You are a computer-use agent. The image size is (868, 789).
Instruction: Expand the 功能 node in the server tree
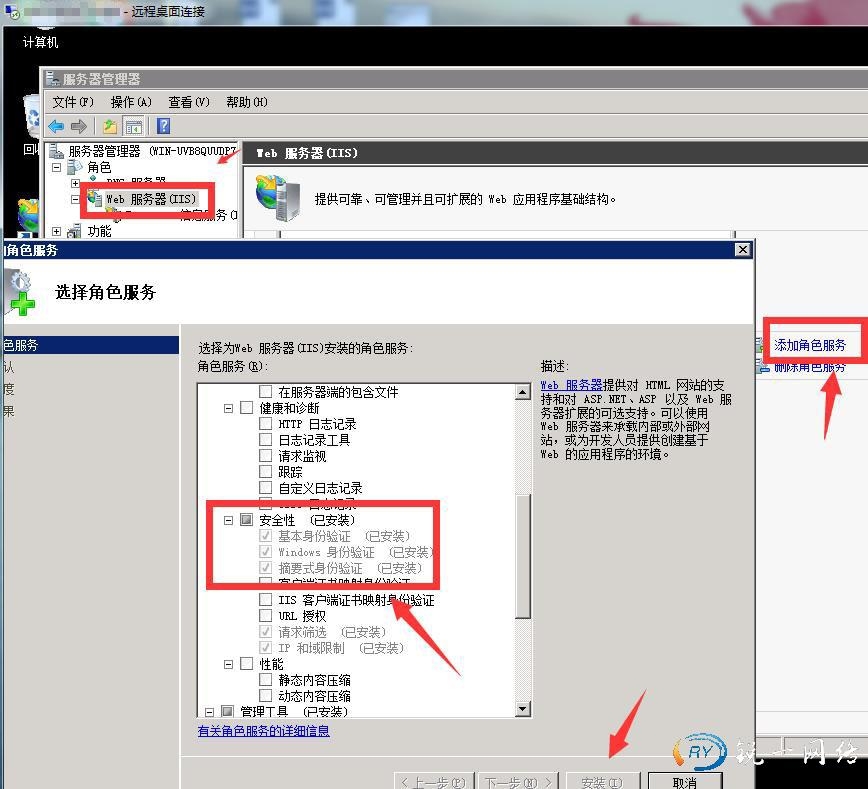coord(57,232)
